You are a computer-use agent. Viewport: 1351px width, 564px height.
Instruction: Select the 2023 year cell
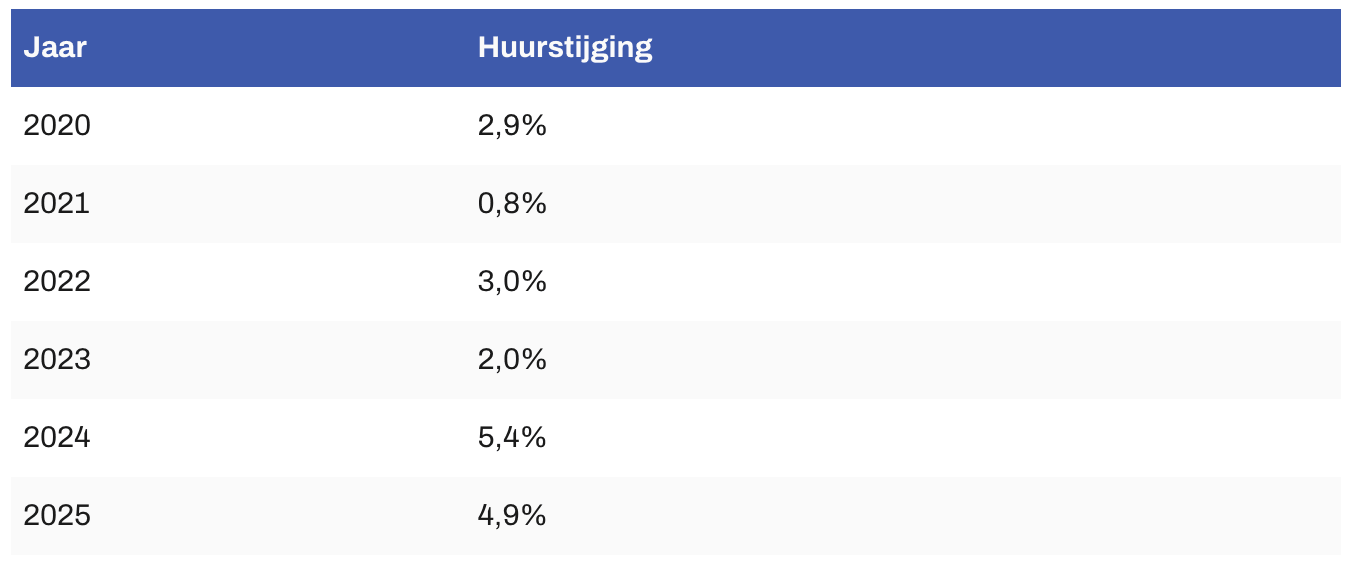[x=57, y=360]
